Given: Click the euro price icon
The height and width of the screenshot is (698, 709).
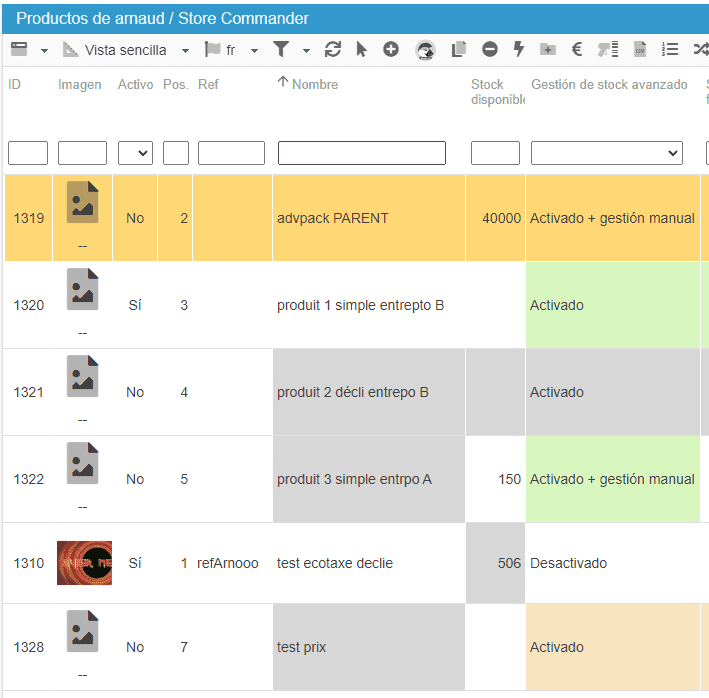Looking at the screenshot, I should [x=577, y=49].
